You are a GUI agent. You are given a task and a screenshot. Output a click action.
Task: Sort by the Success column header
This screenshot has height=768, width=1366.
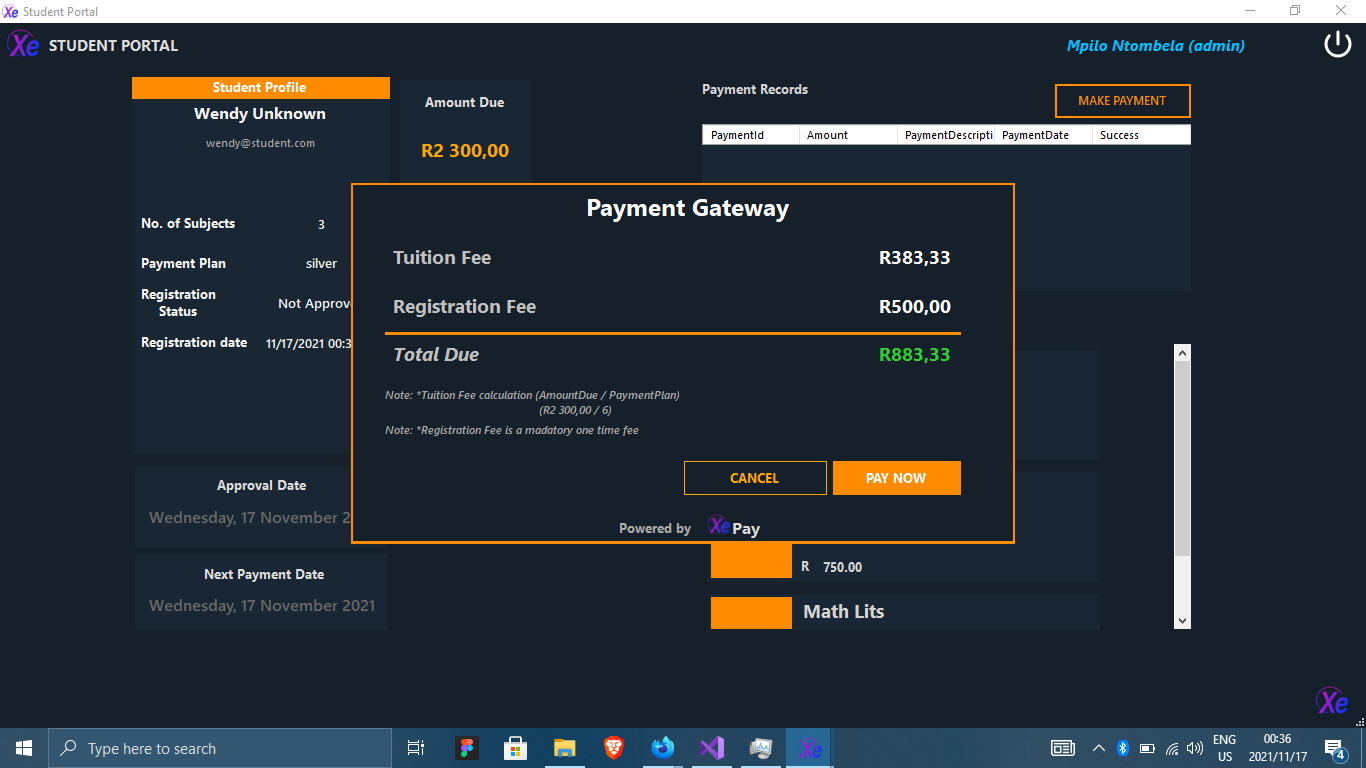click(x=1141, y=135)
